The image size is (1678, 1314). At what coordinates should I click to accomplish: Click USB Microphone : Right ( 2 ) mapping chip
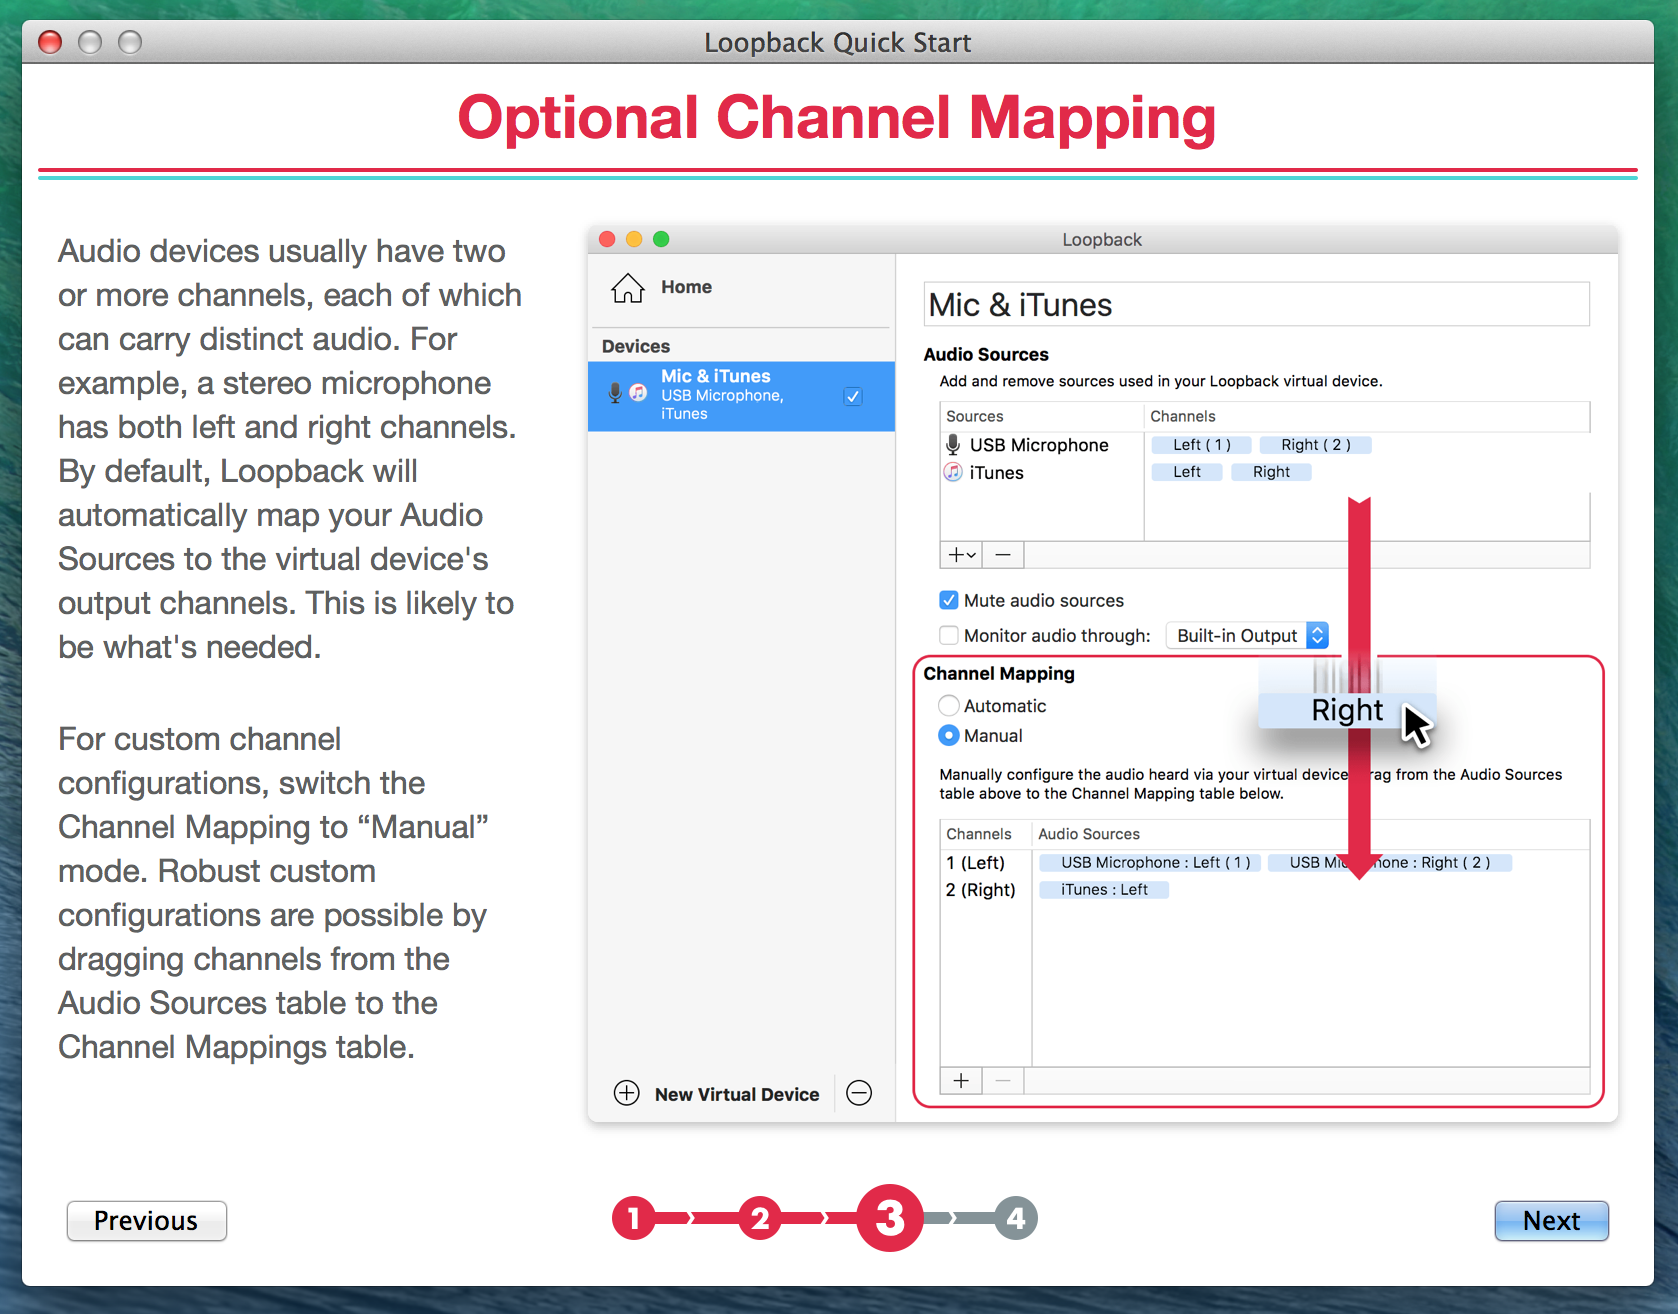pos(1390,862)
